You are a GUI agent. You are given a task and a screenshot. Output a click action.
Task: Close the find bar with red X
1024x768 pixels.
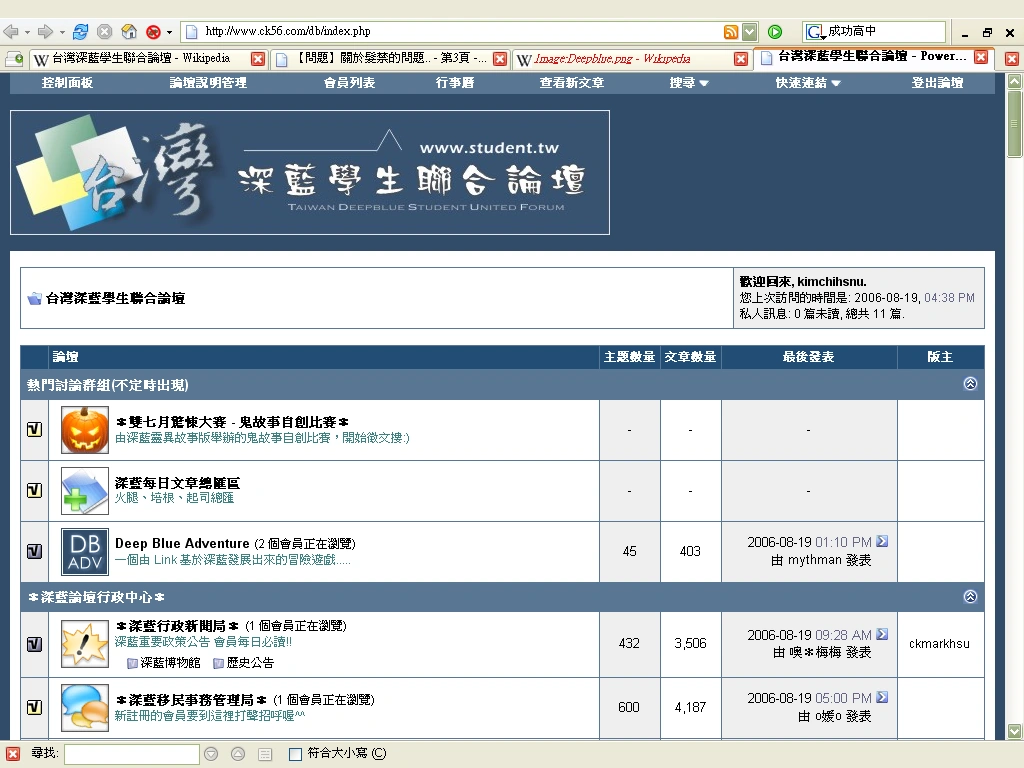pos(13,754)
